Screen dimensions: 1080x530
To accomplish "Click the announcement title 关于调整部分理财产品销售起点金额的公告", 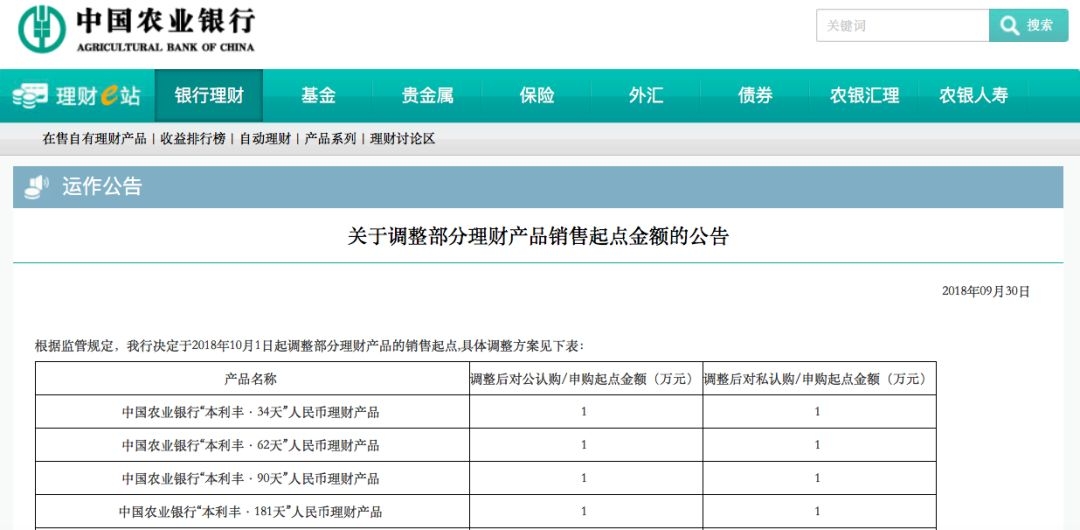I will [538, 237].
